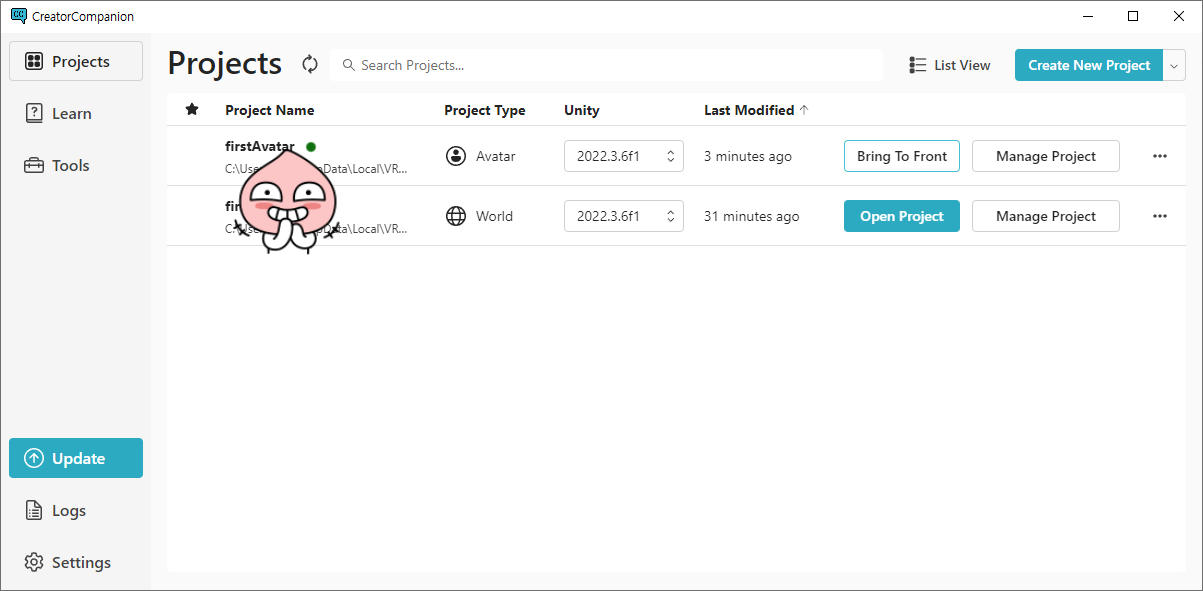The image size is (1203, 591).
Task: Open the Projects sidebar tab
Action: click(76, 61)
